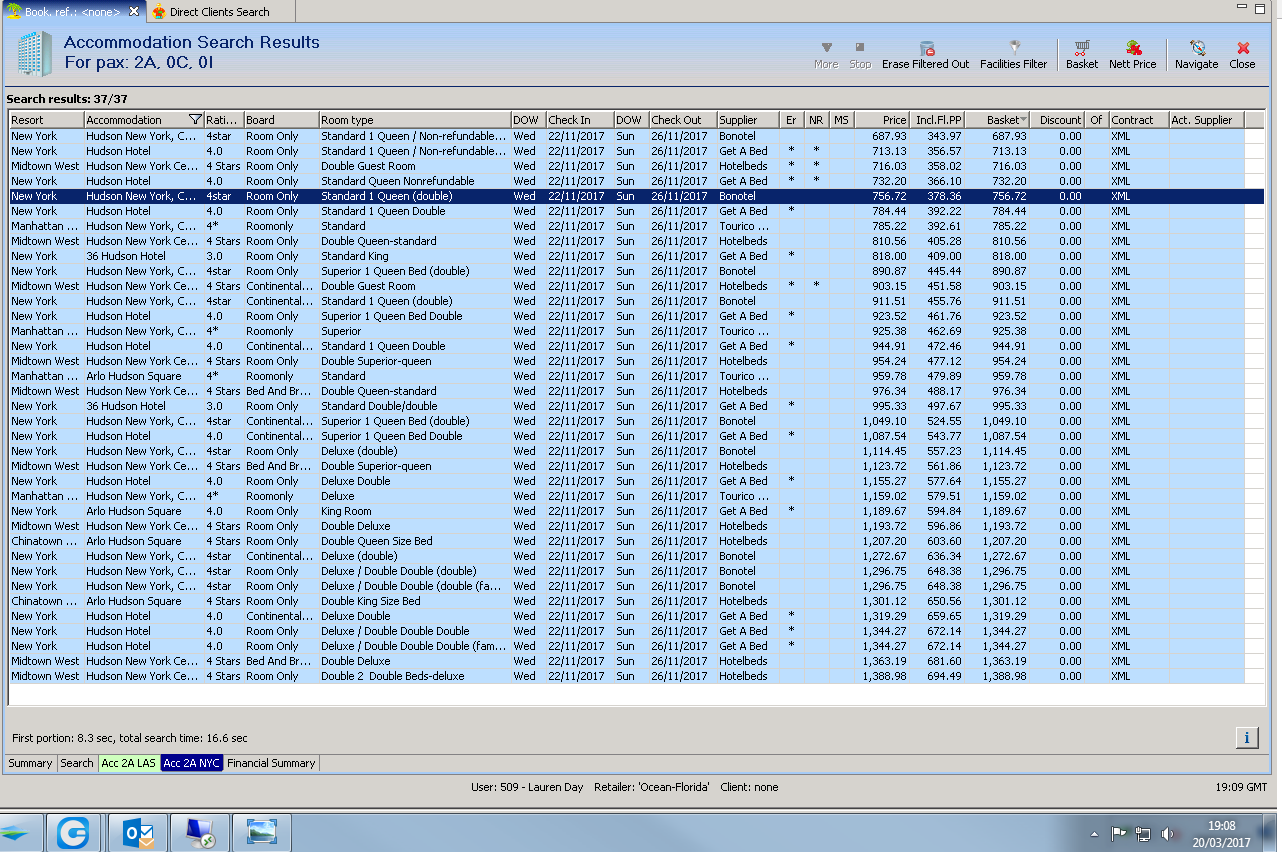The image size is (1282, 852).
Task: Click the Act. Supplier column header
Action: [1206, 120]
